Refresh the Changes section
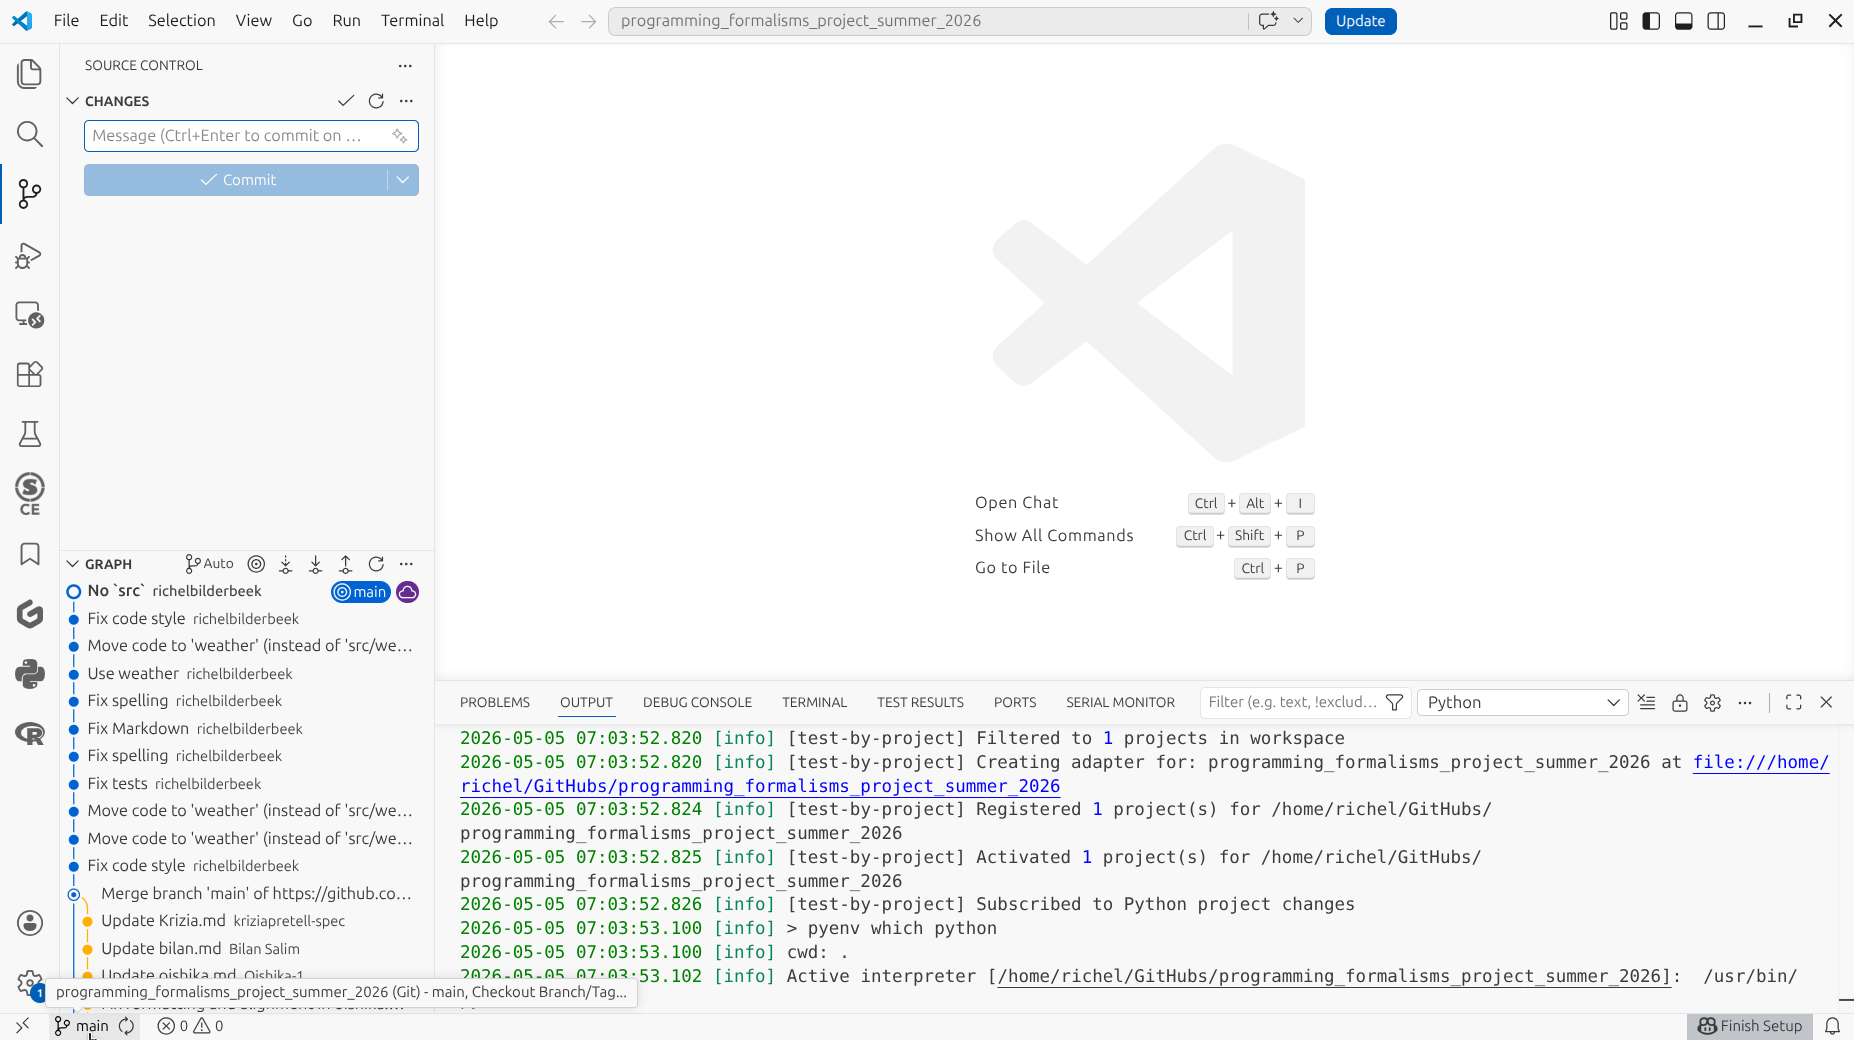Image resolution: width=1854 pixels, height=1040 pixels. pos(376,101)
